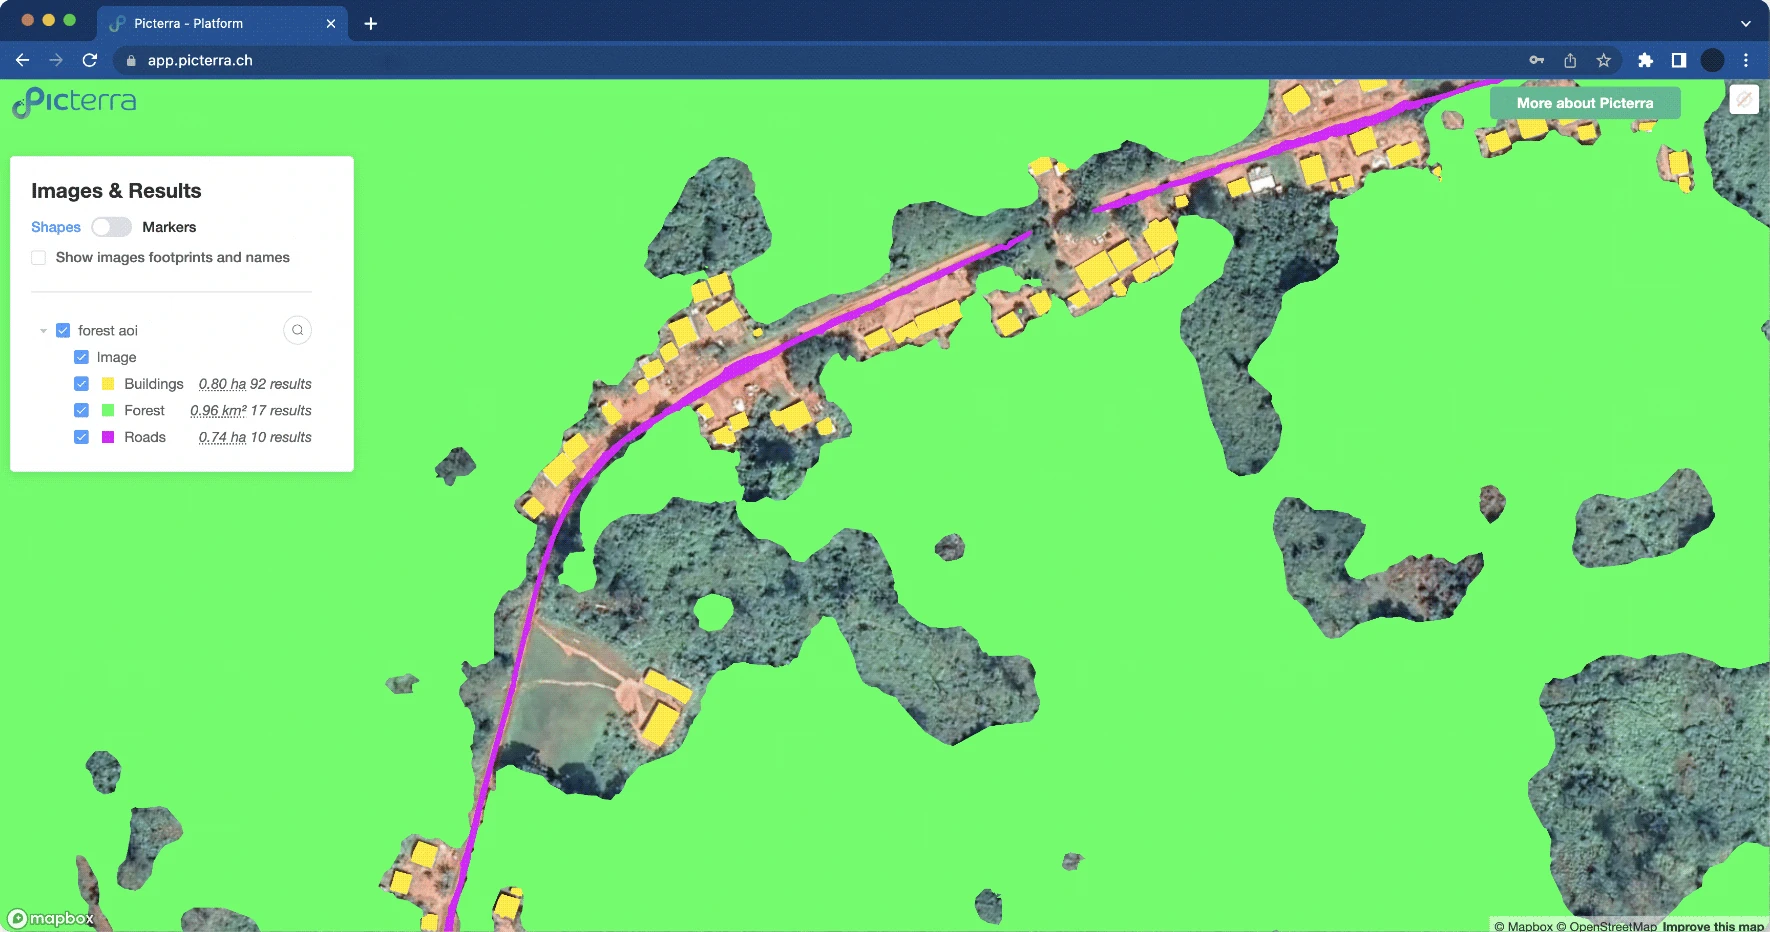Zoom to forest aoi with magnifier icon

coord(297,330)
